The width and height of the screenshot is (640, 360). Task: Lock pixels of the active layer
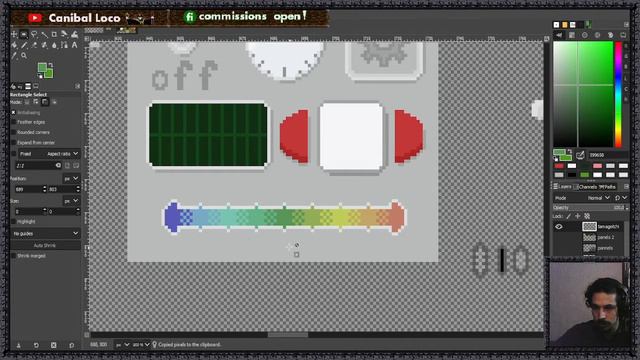(x=569, y=216)
